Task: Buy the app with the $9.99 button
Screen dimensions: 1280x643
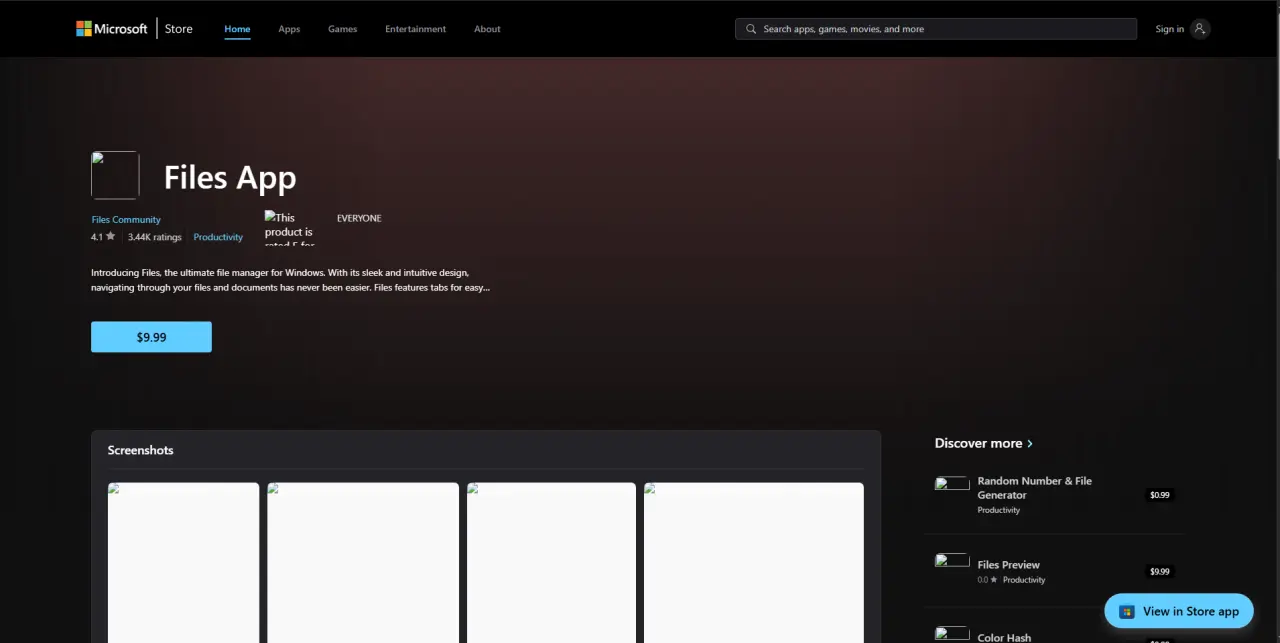Action: [151, 337]
